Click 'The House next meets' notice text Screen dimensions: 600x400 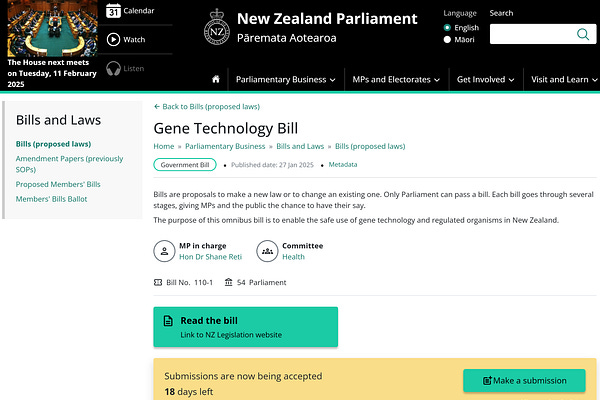click(x=52, y=73)
